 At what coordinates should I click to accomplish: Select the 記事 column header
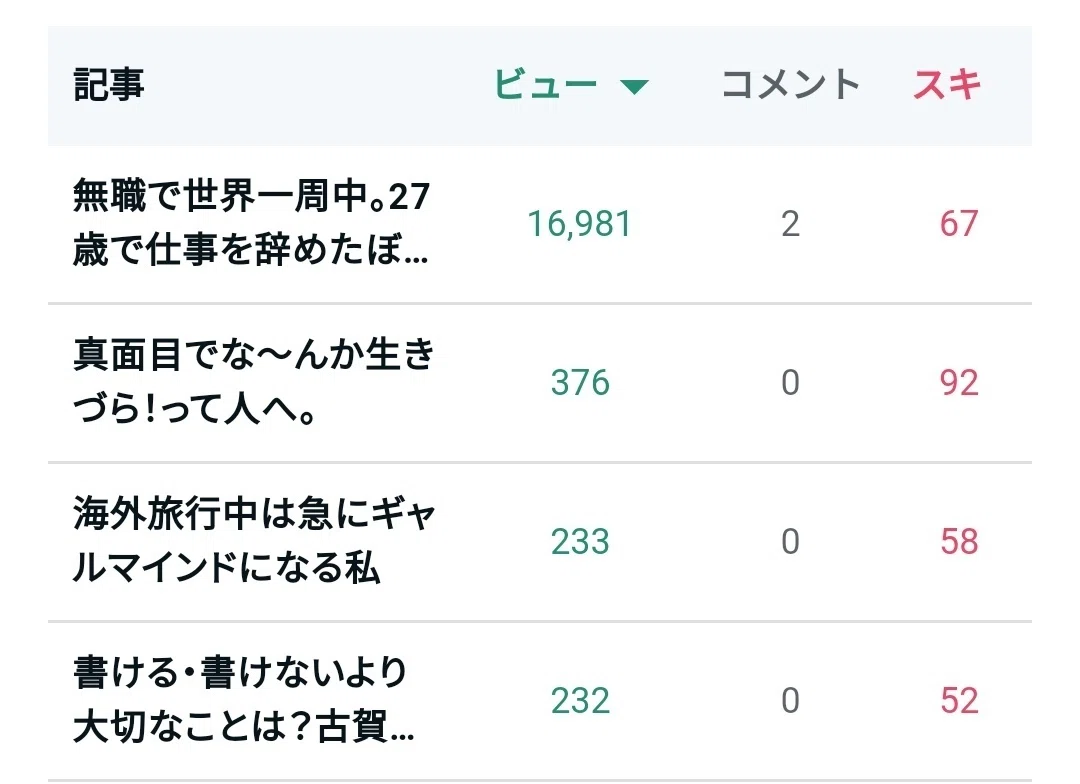click(x=108, y=85)
